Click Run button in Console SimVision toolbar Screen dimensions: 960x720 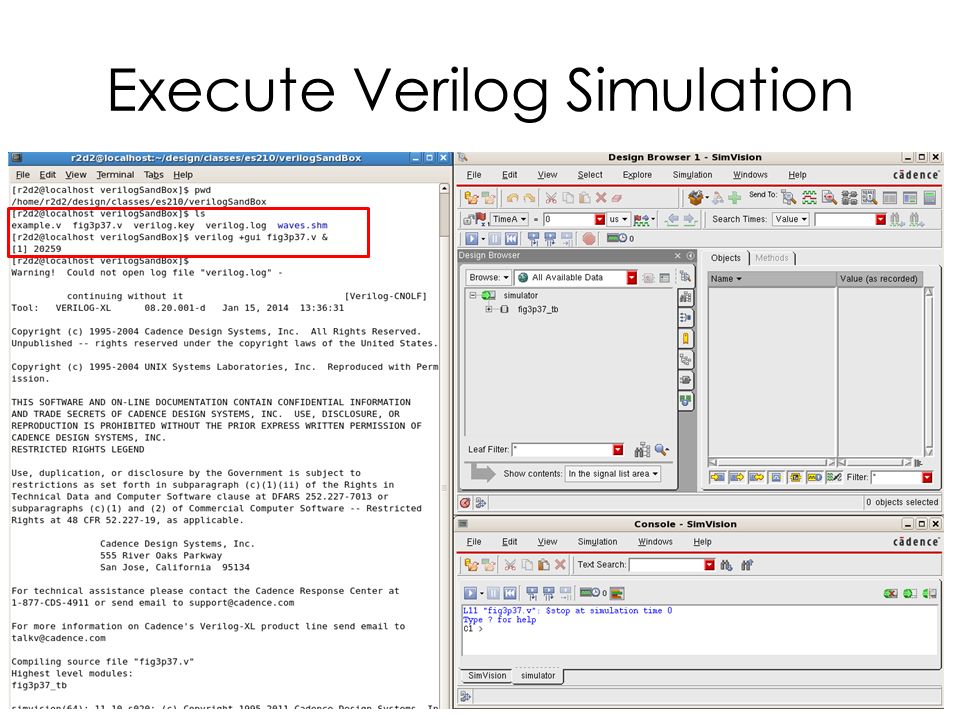tap(470, 593)
